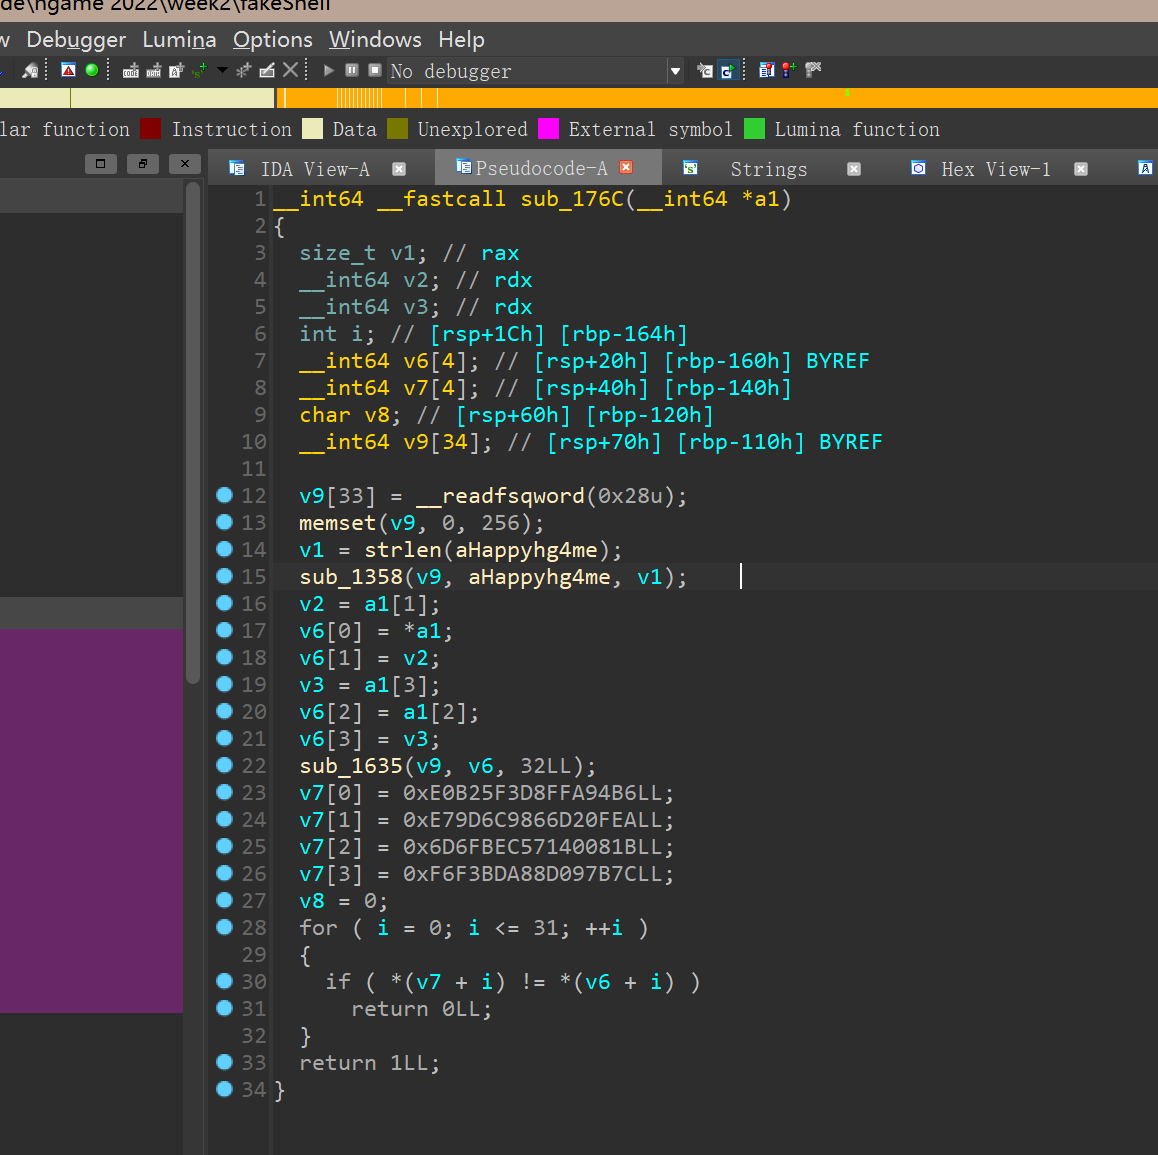Toggle breakpoint dot on line 22
The image size is (1158, 1155).
225,765
